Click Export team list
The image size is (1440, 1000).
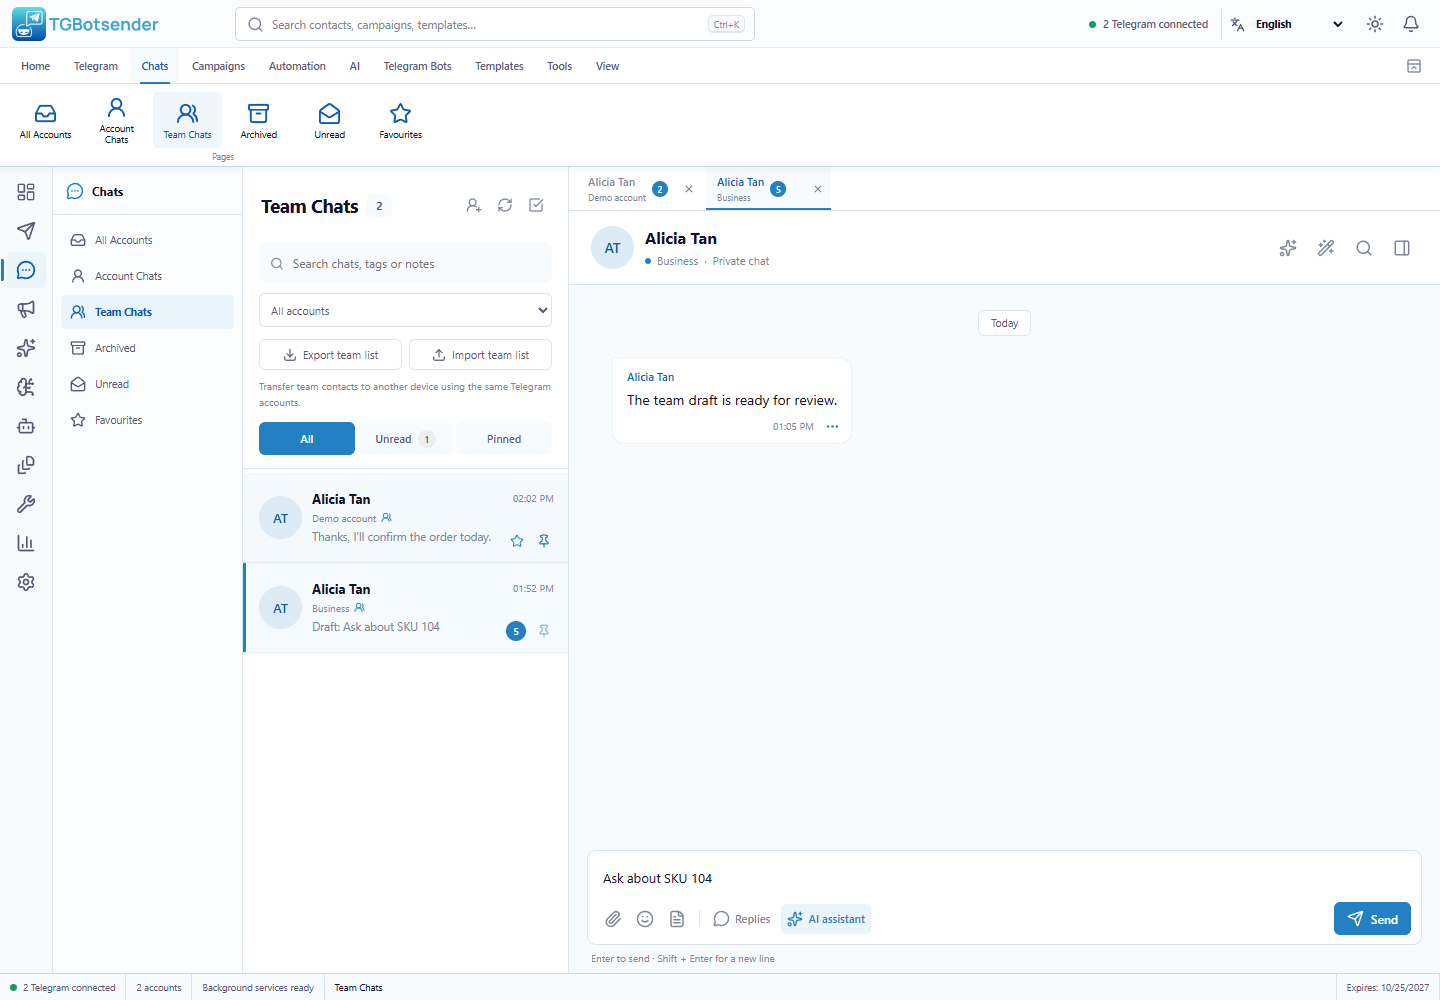point(330,355)
